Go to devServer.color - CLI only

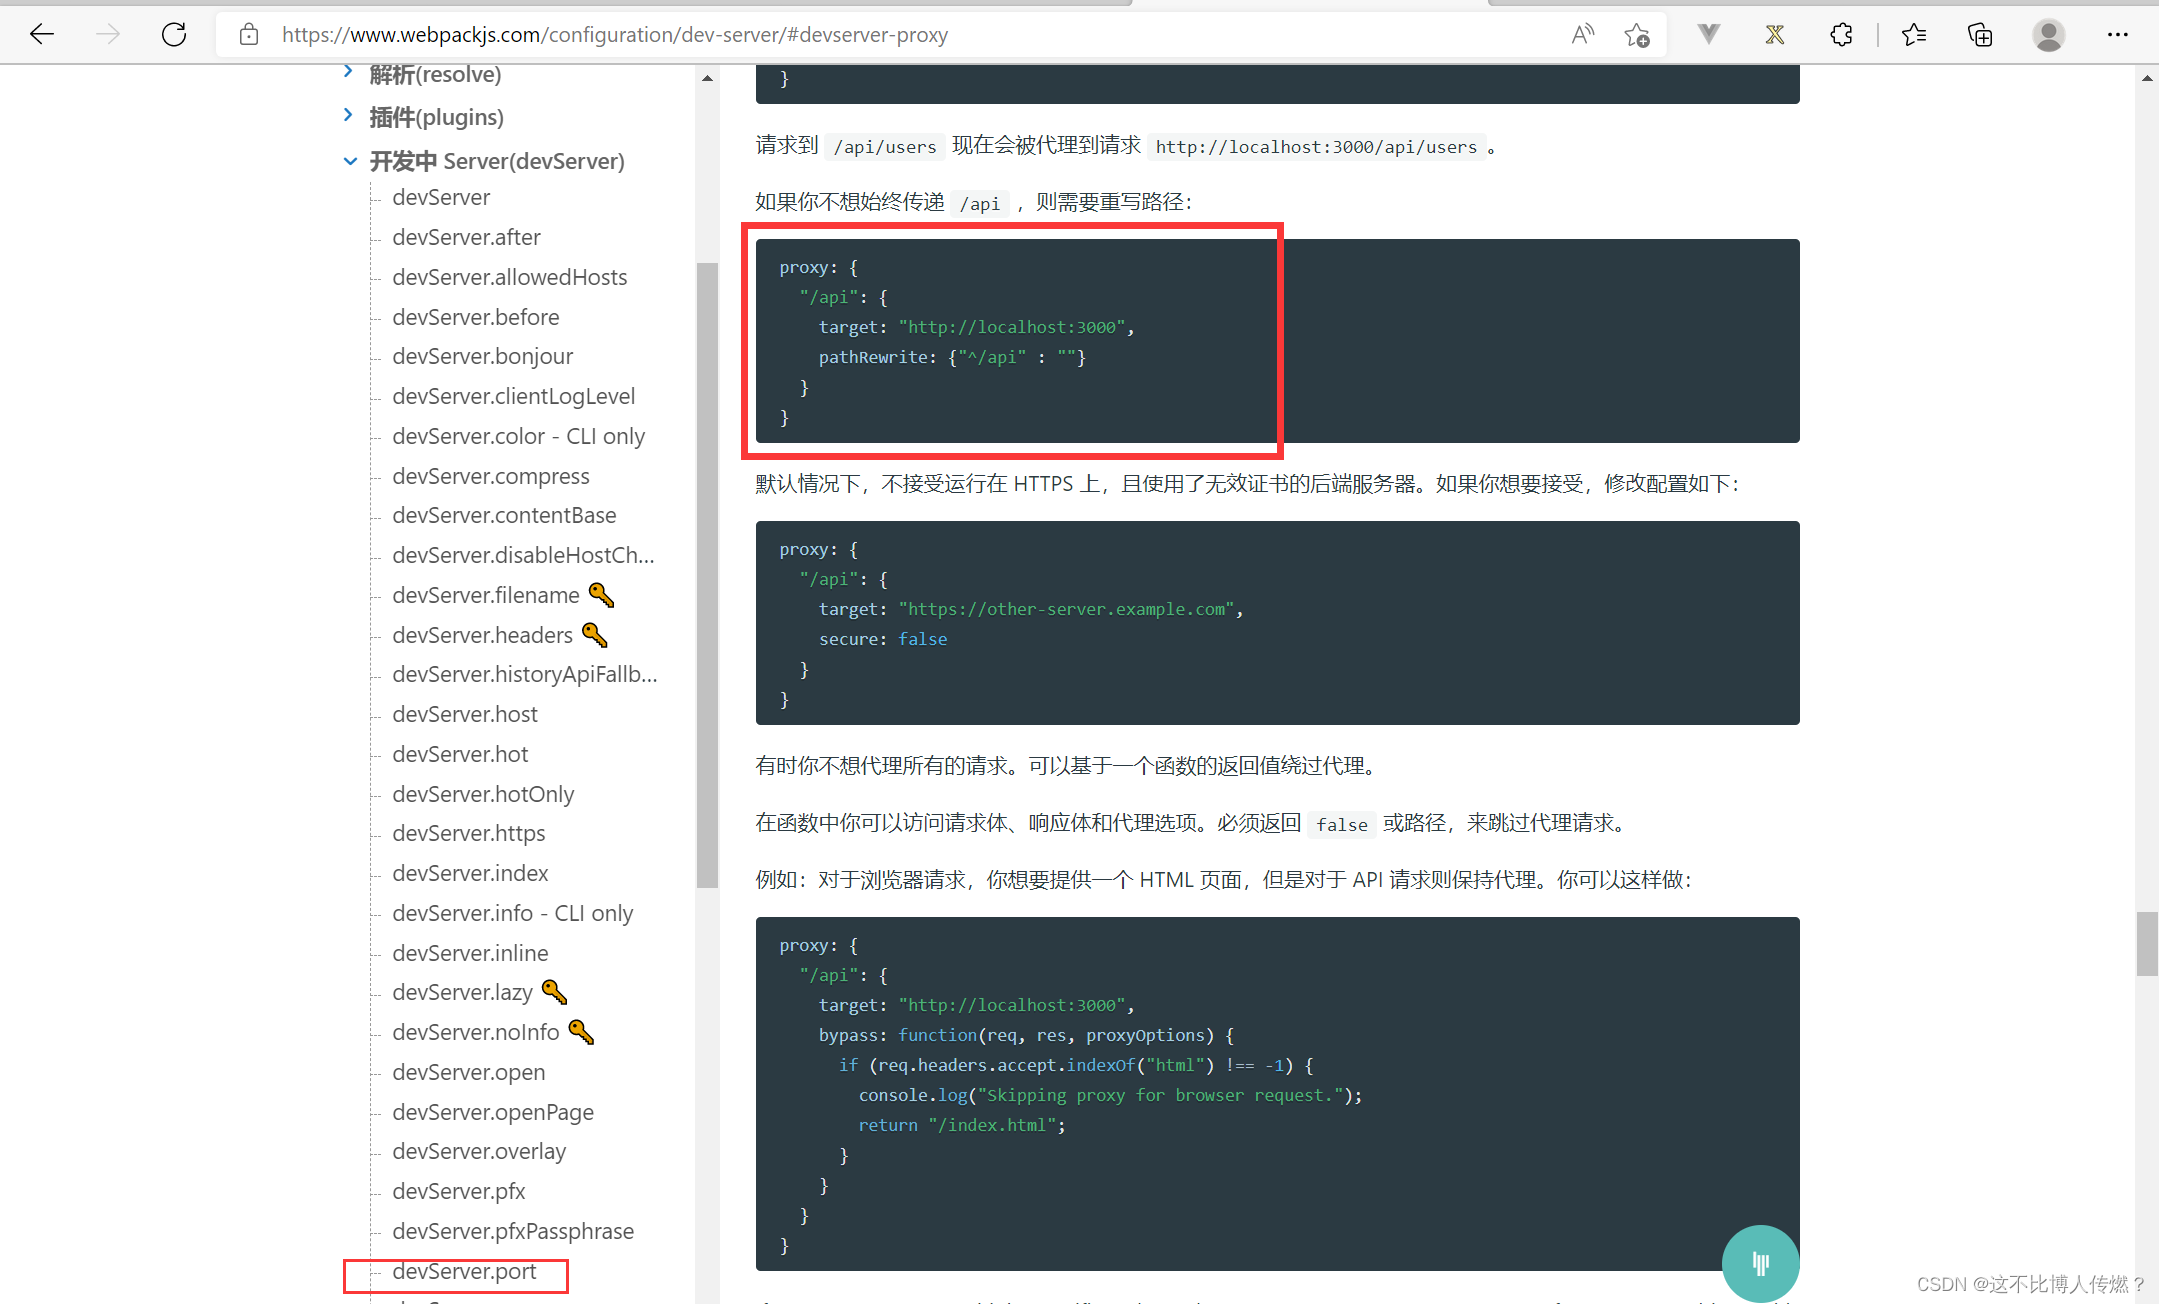(x=518, y=436)
